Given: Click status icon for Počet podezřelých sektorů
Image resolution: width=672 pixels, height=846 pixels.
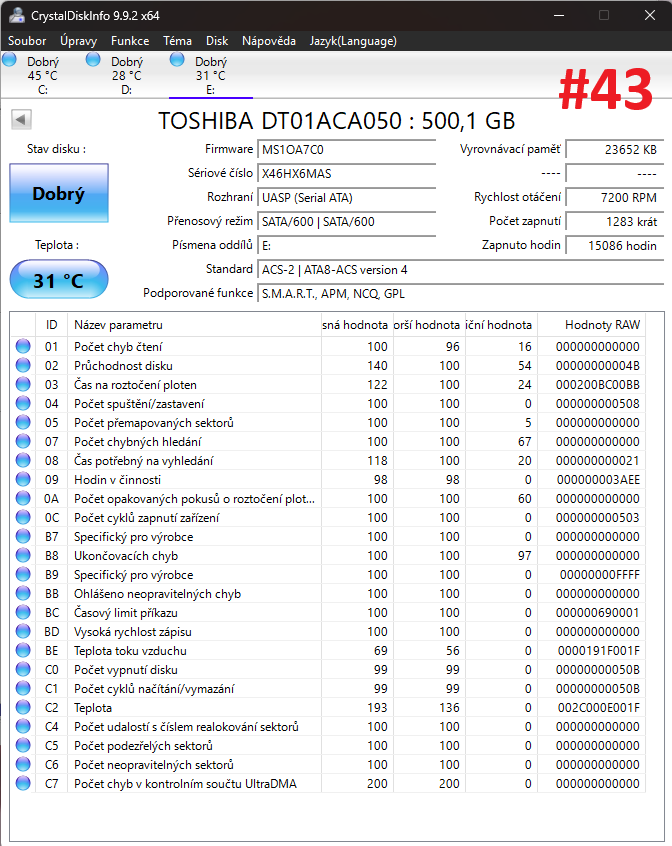Looking at the screenshot, I should pos(23,745).
